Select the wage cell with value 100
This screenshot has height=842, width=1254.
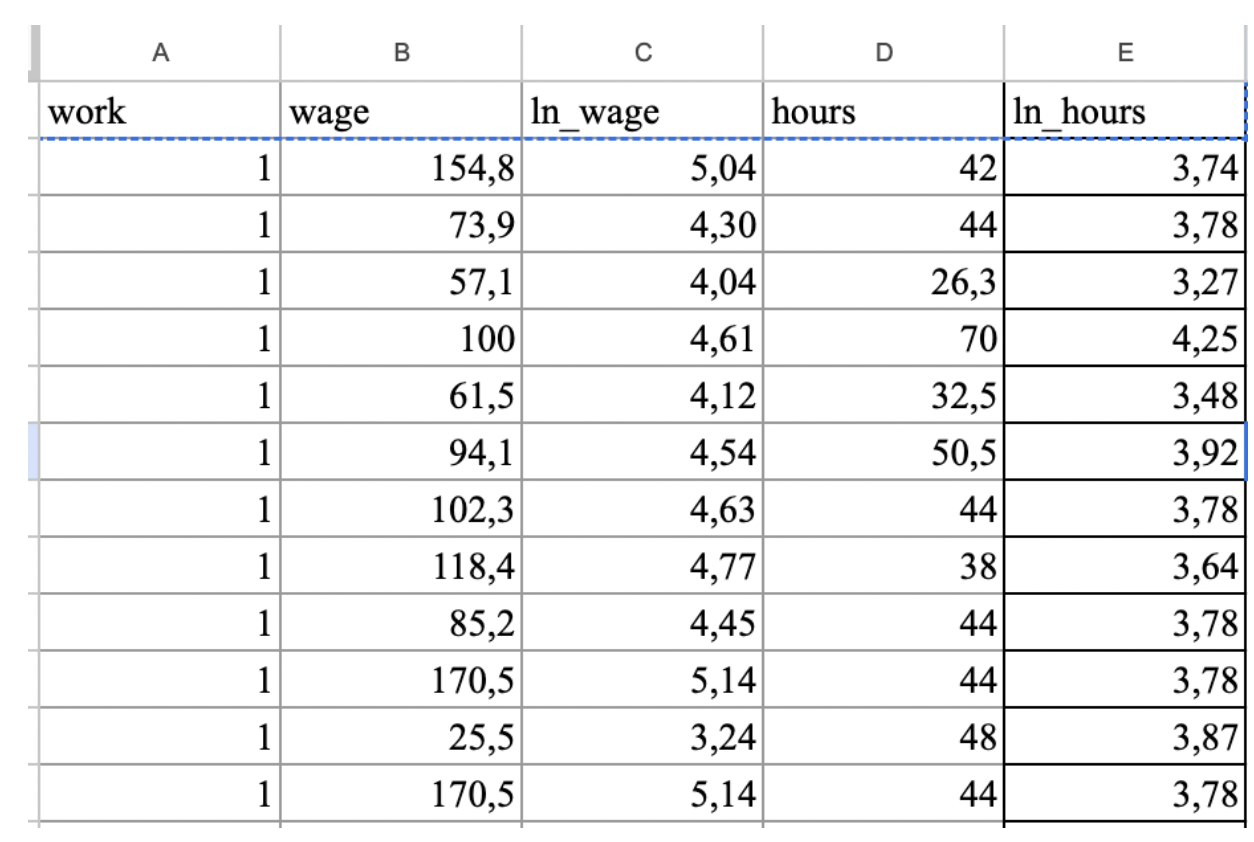[x=401, y=340]
